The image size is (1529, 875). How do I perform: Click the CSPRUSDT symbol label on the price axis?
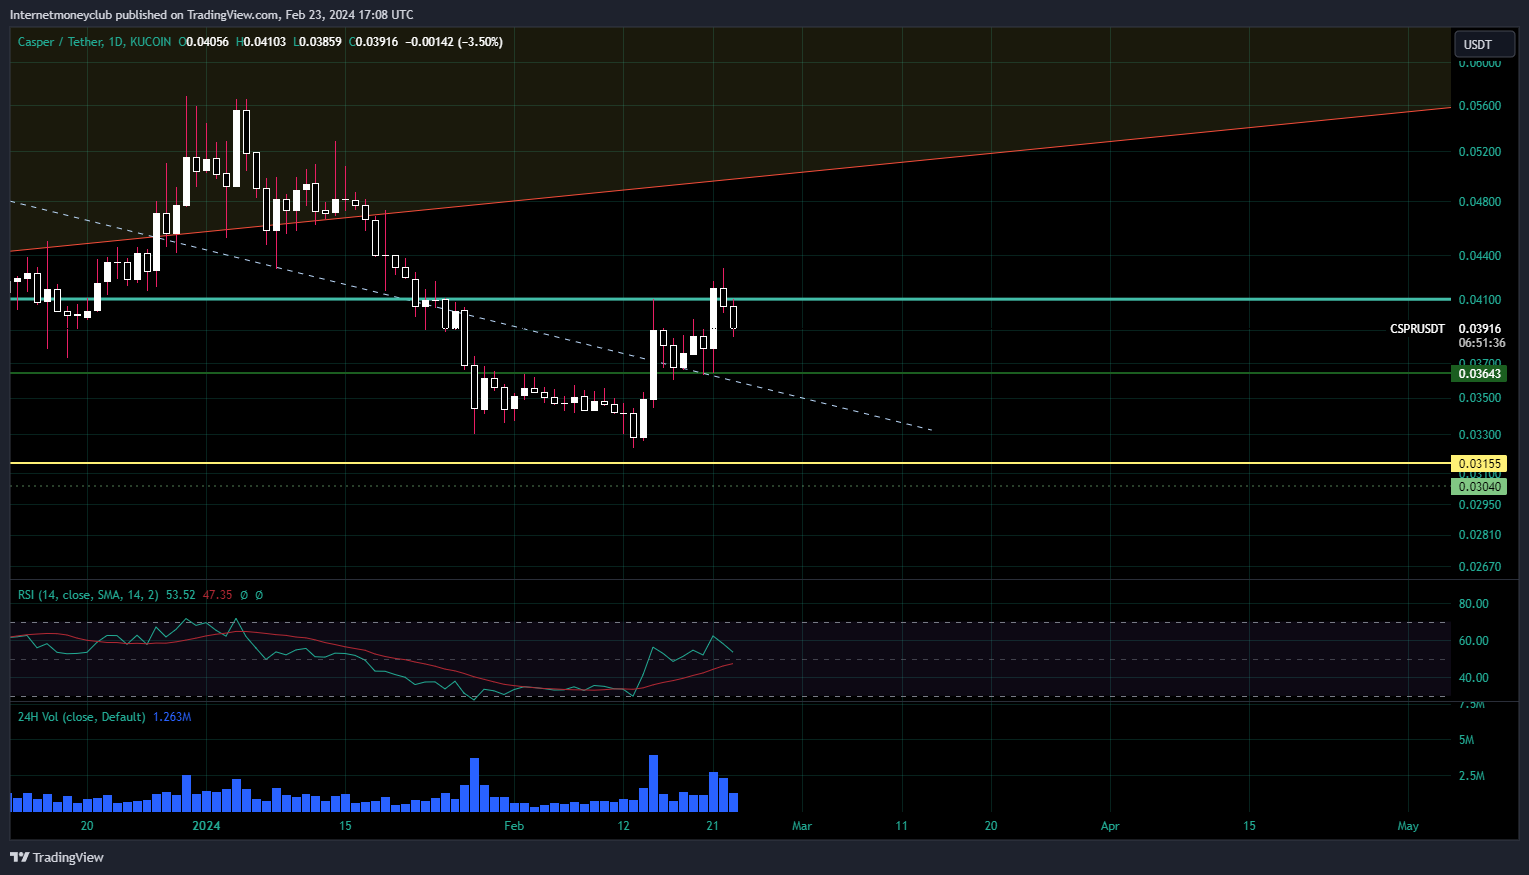click(x=1417, y=329)
